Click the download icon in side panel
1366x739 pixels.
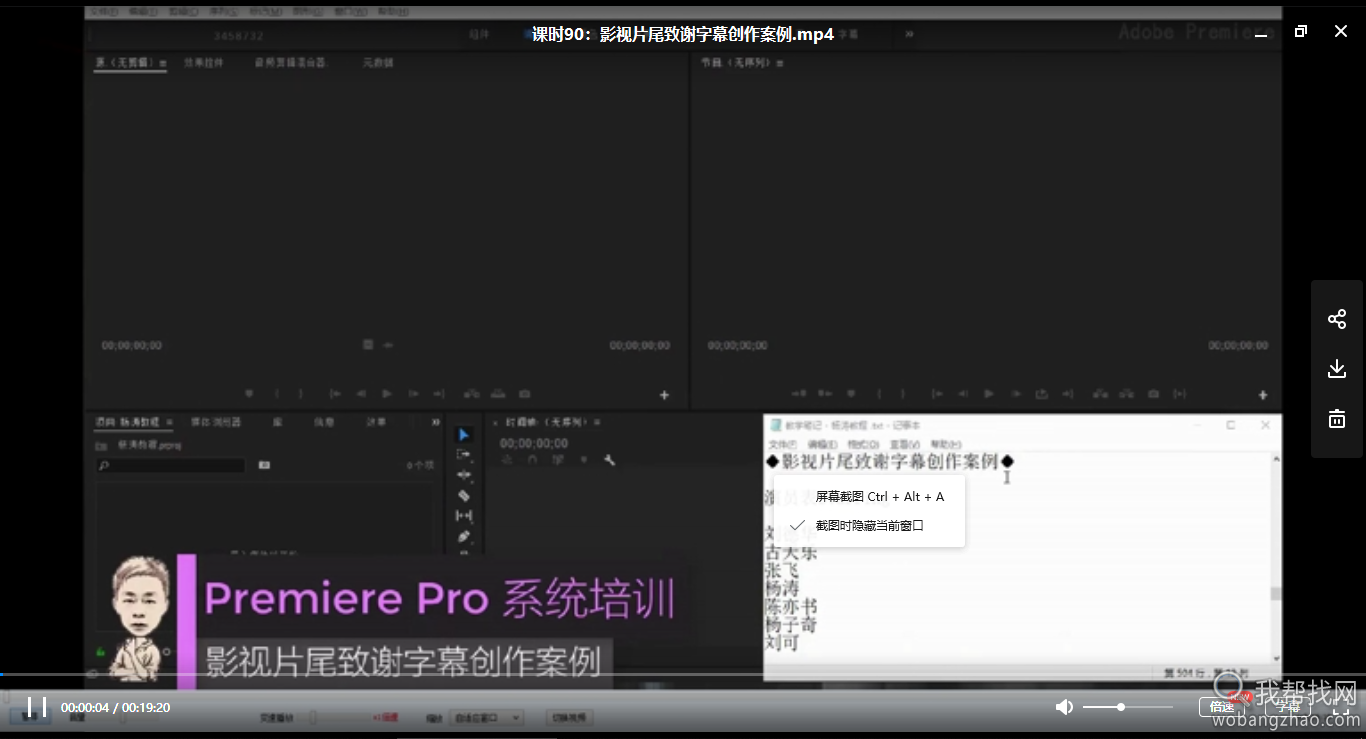point(1337,369)
